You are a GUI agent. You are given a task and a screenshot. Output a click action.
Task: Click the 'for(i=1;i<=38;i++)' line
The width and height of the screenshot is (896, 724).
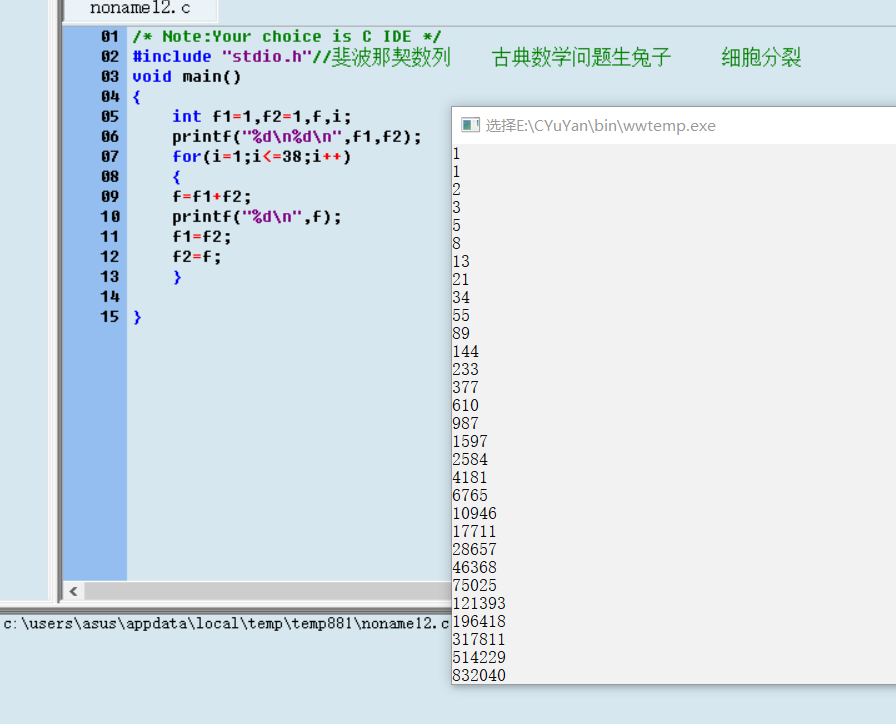pos(262,157)
